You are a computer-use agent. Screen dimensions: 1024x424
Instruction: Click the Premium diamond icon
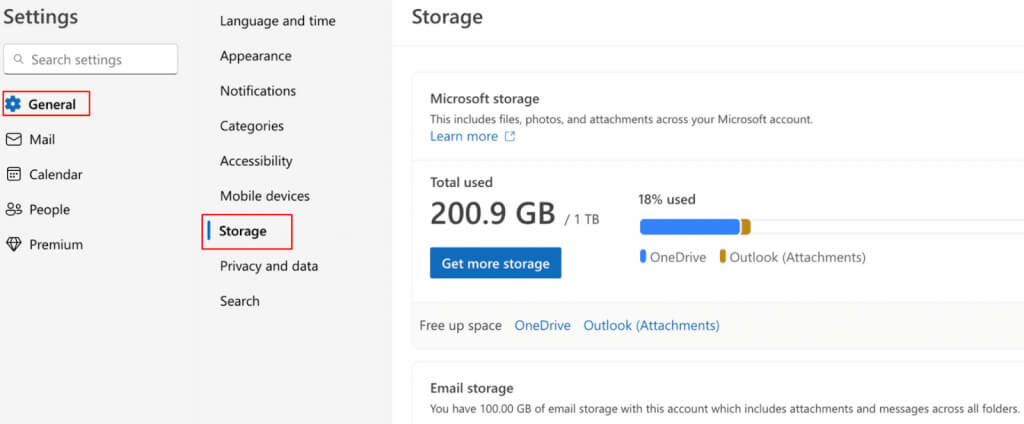13,244
